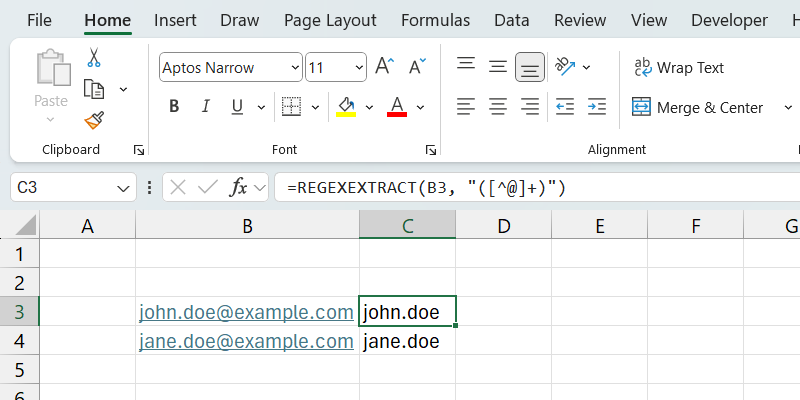Click the Merge & Center button
This screenshot has height=400, width=800.
pos(697,107)
